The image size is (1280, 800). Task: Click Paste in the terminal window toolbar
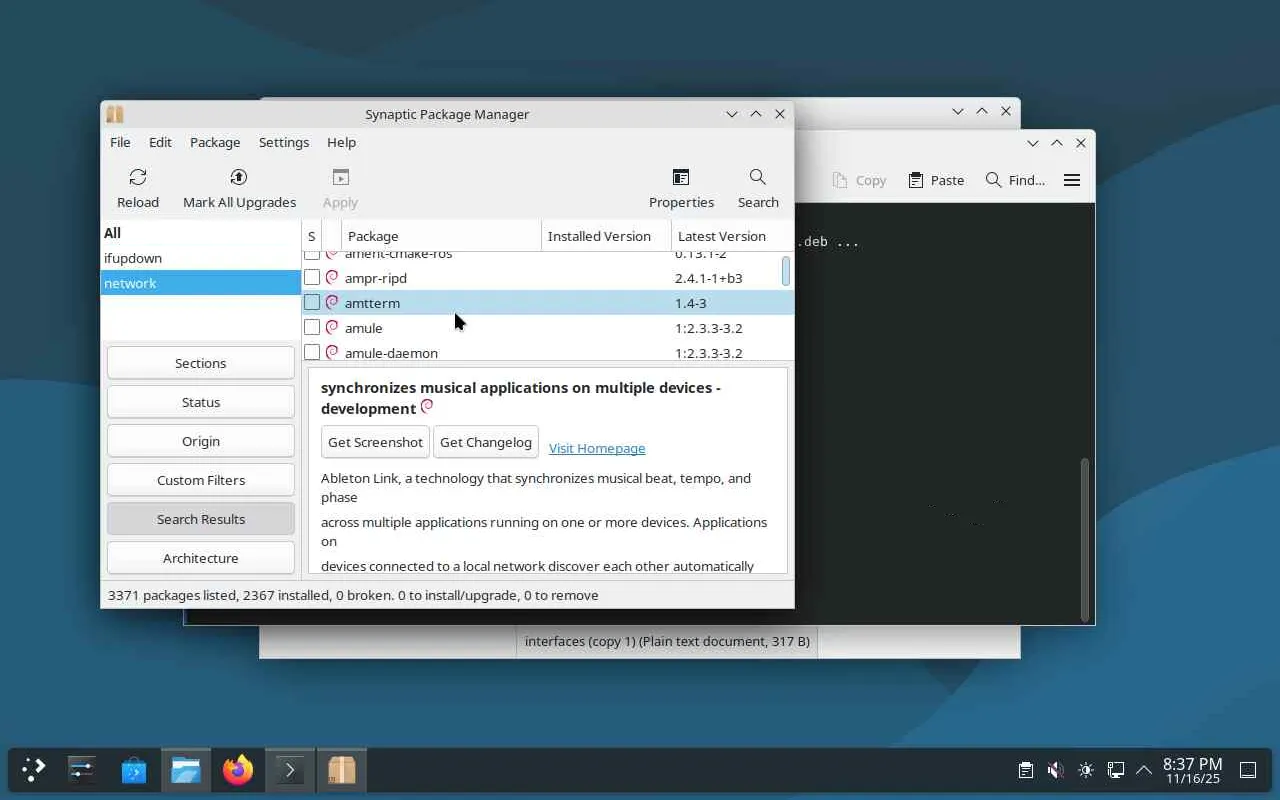936,180
